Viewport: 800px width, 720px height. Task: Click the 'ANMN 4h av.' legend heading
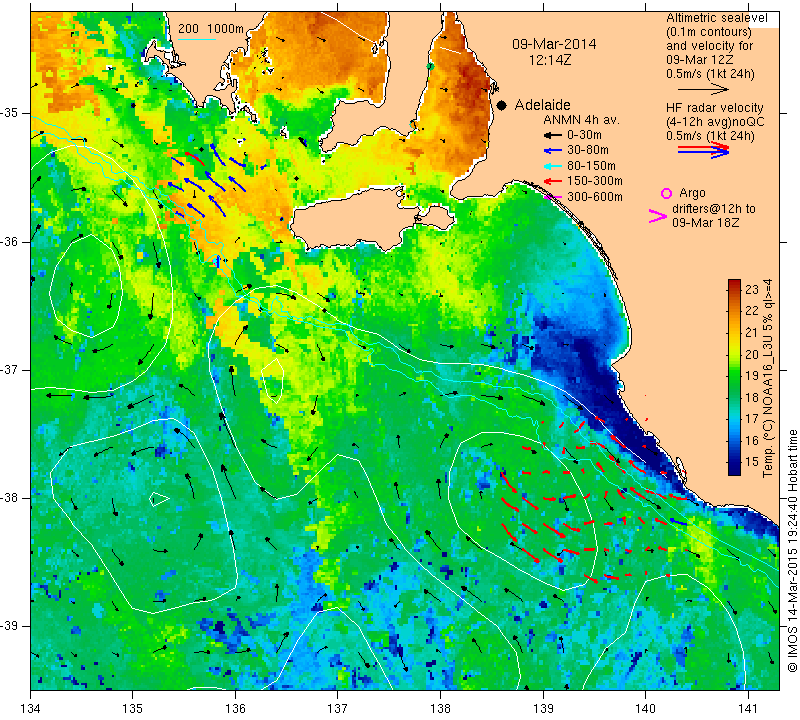582,120
